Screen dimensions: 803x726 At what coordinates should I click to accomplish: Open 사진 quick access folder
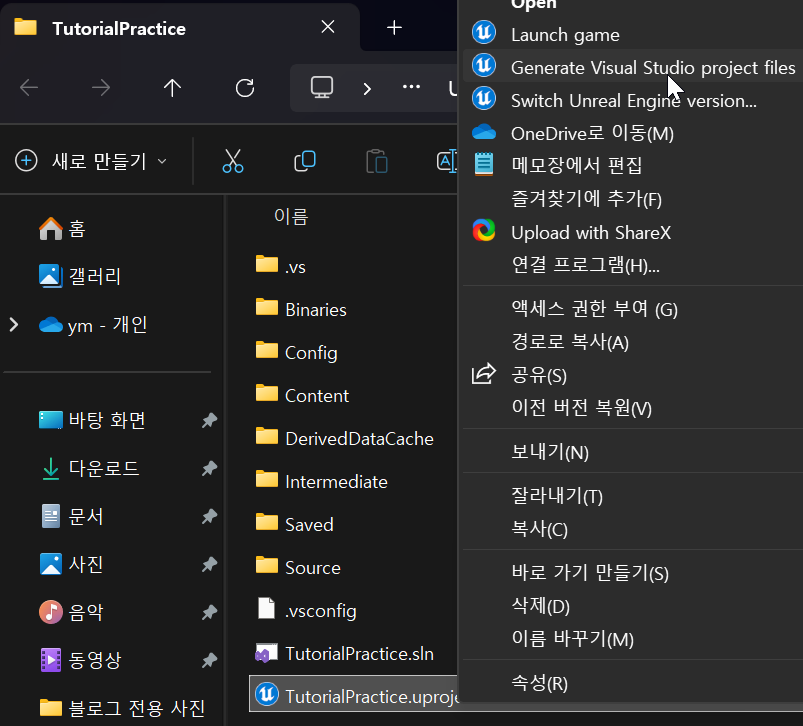72,564
